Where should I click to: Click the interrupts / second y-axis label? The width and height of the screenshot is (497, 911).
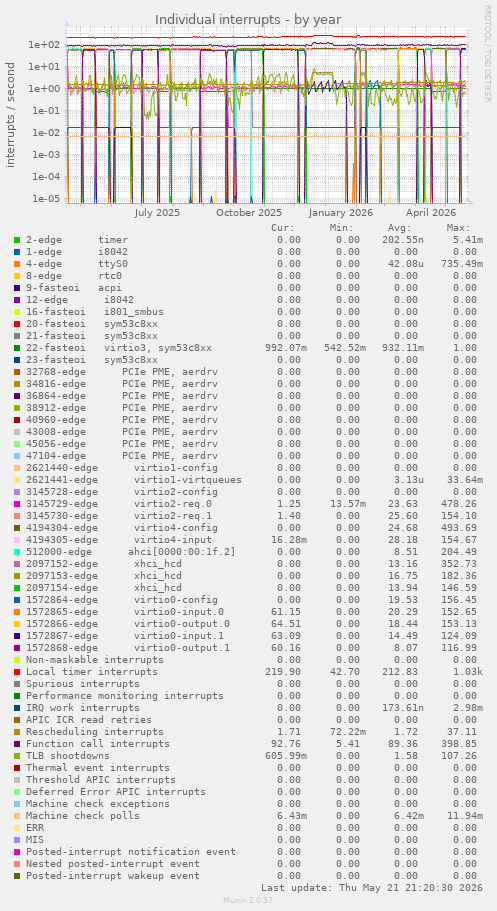pyautogui.click(x=10, y=114)
